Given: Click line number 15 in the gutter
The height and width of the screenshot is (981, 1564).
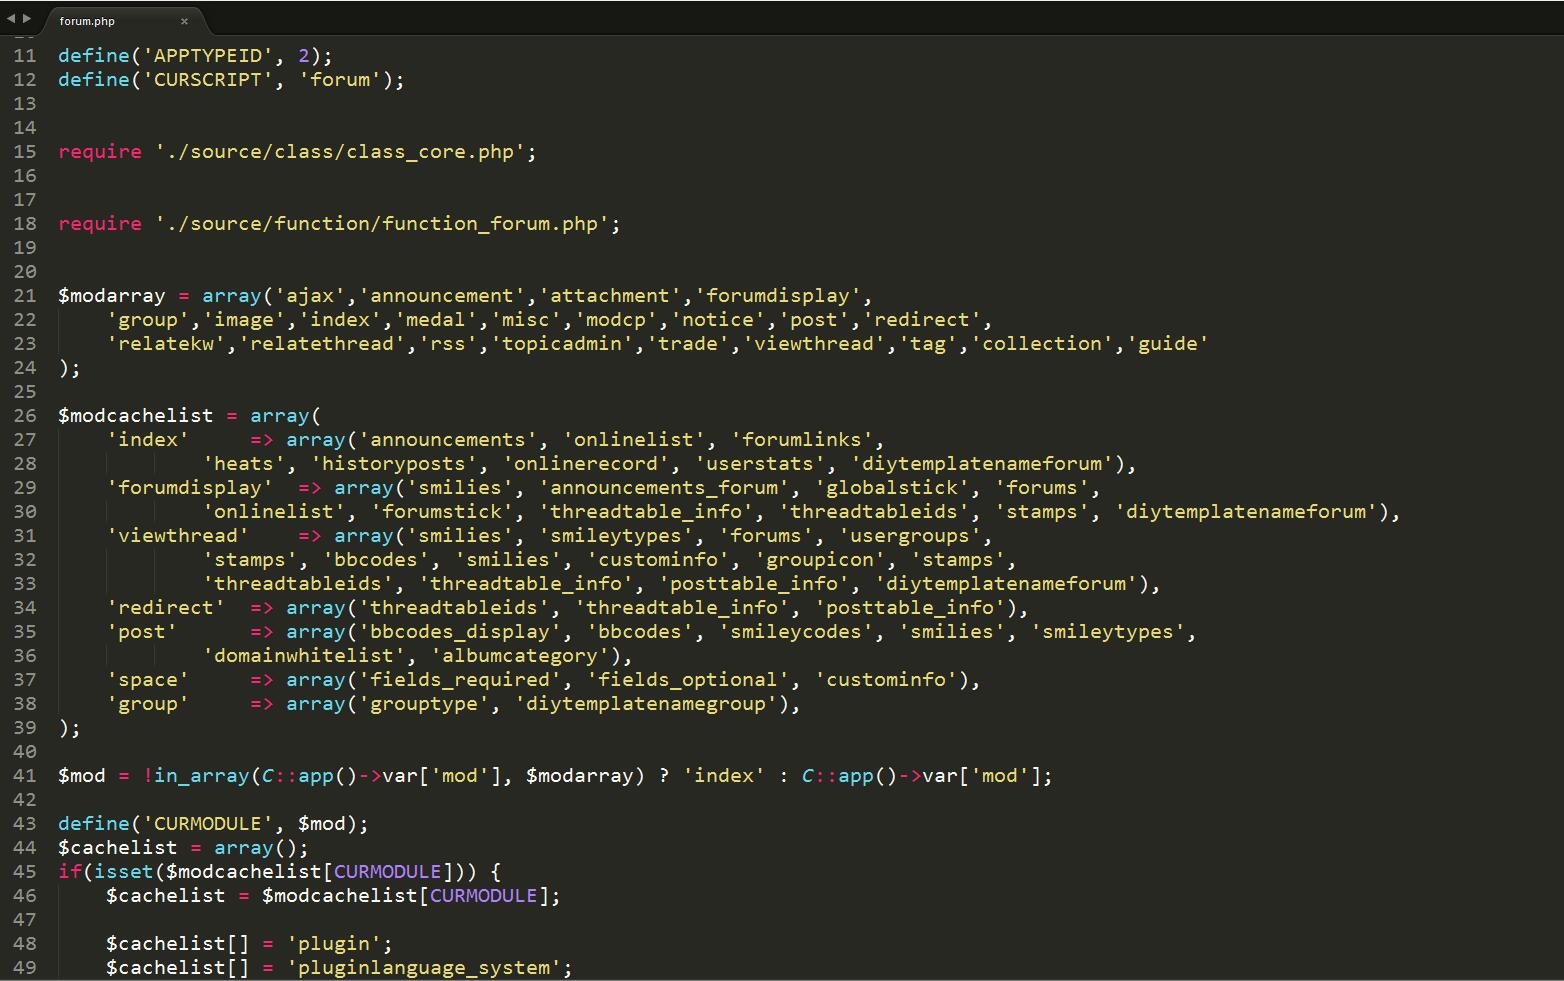Looking at the screenshot, I should click(x=25, y=152).
